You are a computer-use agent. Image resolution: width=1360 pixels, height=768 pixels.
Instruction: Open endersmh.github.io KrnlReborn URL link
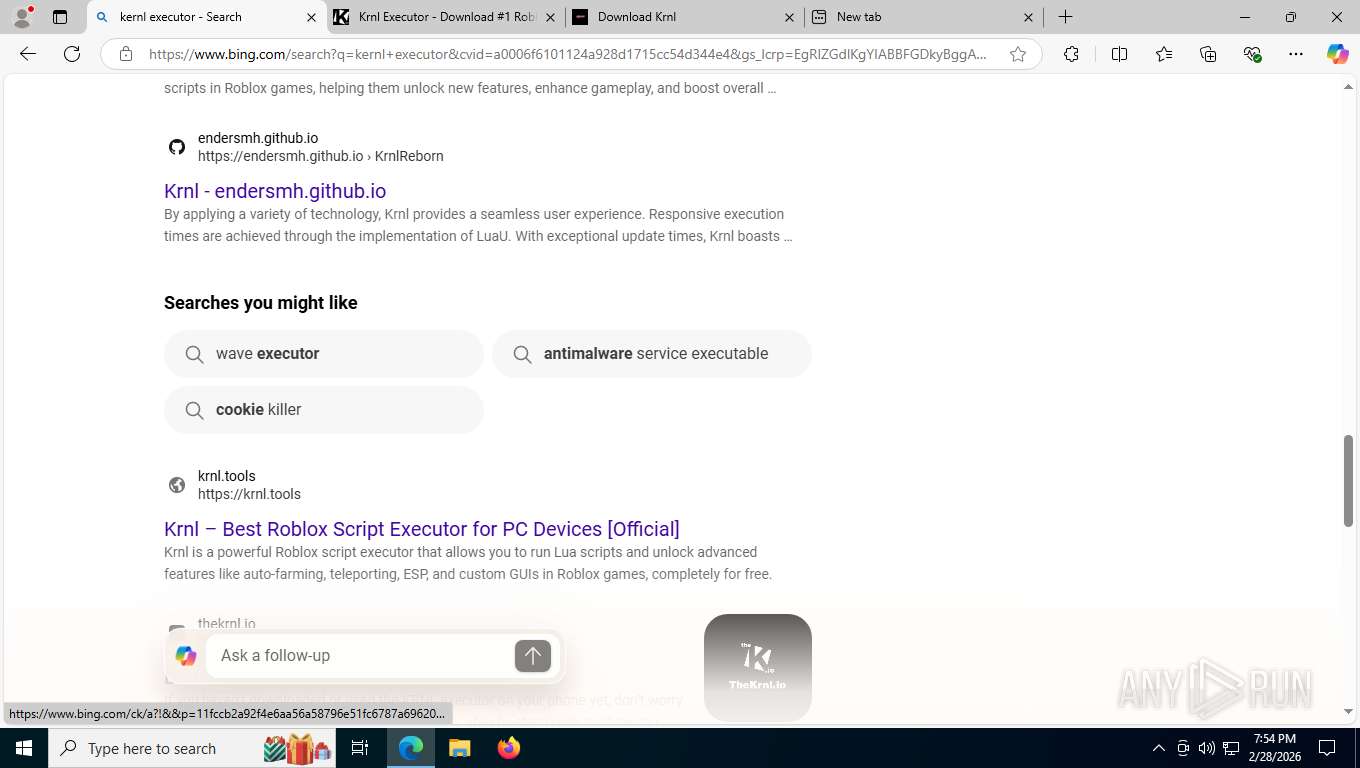coord(321,156)
